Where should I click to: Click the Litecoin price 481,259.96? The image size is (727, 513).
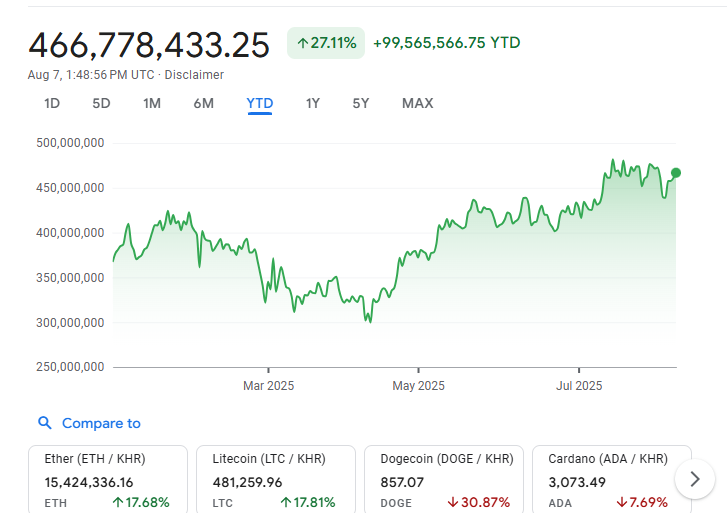(247, 483)
